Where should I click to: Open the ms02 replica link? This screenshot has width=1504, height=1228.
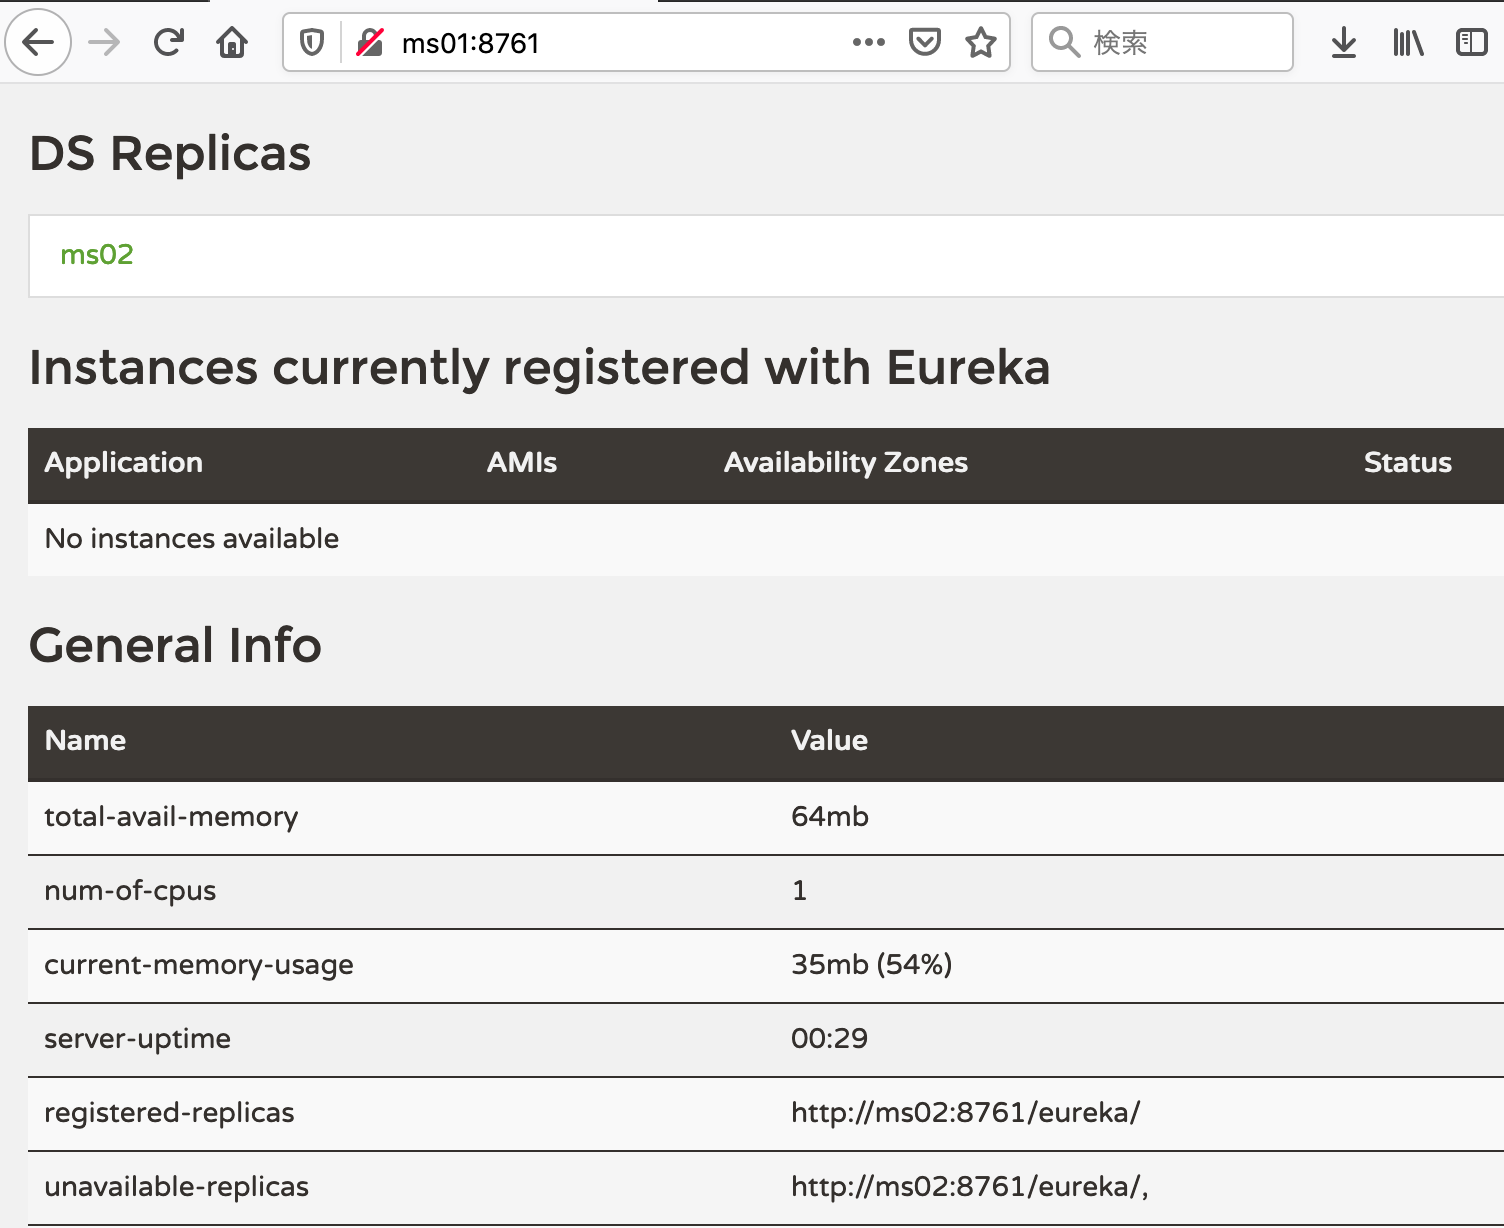(97, 255)
